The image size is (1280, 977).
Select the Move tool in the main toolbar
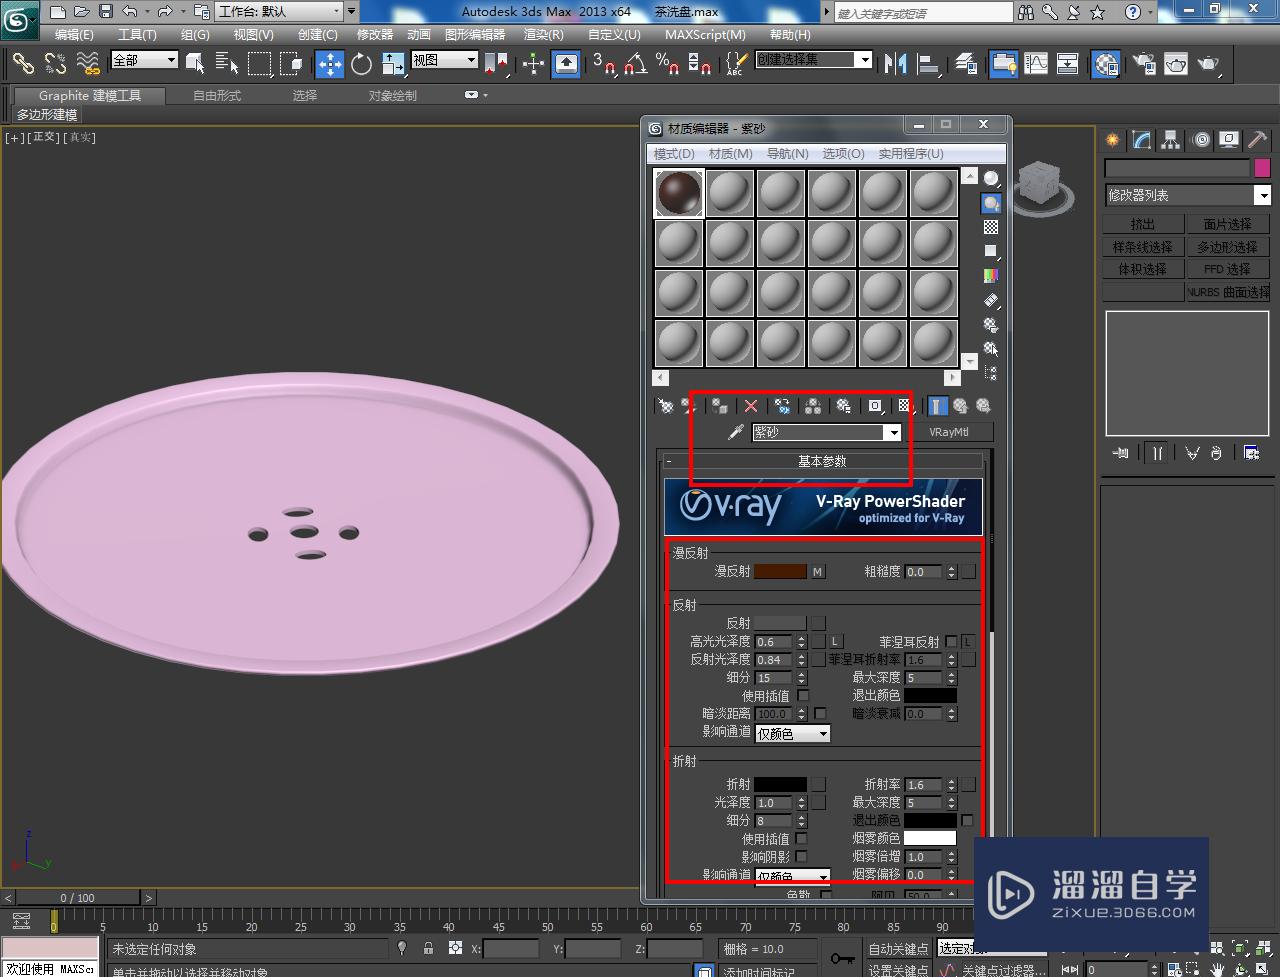click(330, 65)
